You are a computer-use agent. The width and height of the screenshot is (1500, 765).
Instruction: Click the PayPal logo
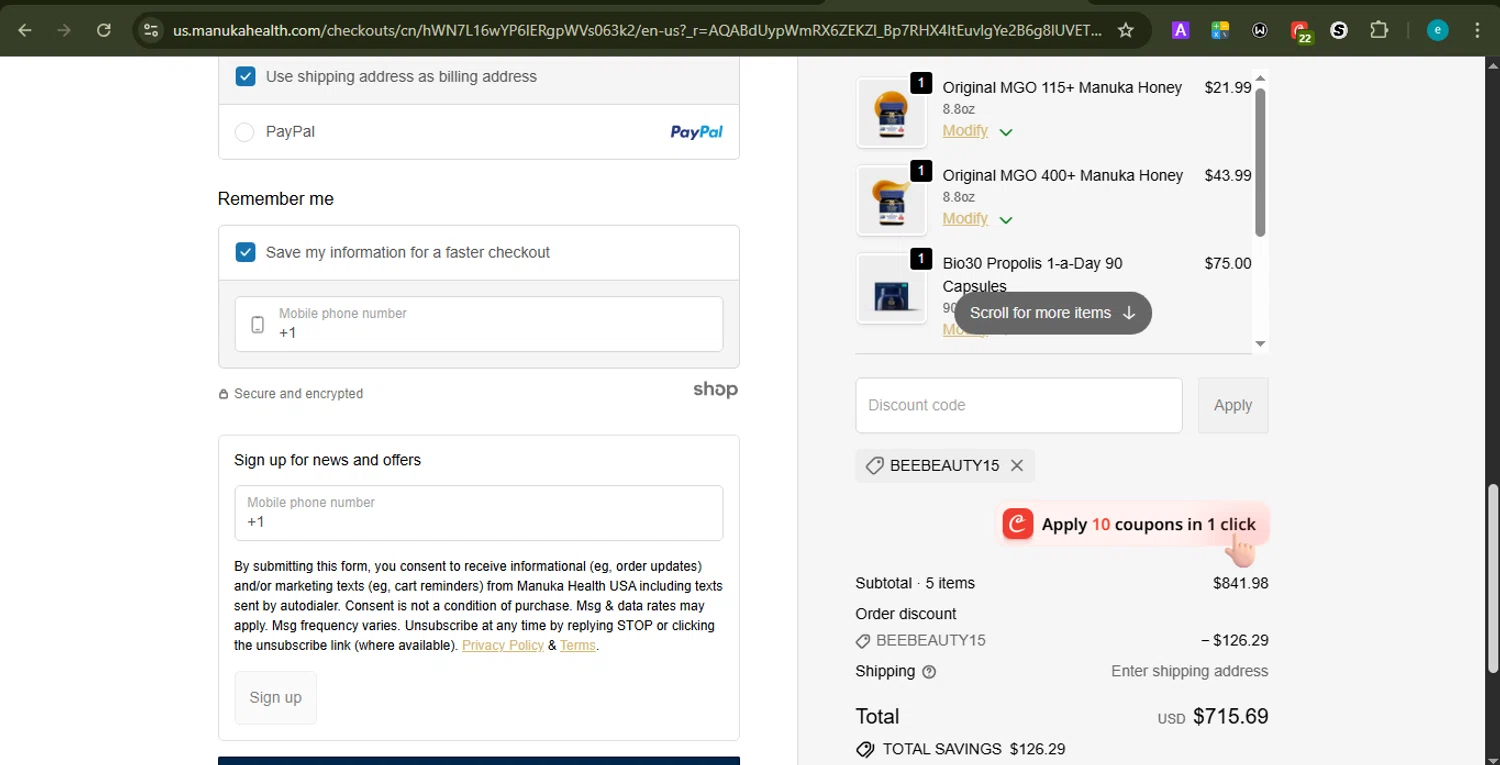pos(696,132)
